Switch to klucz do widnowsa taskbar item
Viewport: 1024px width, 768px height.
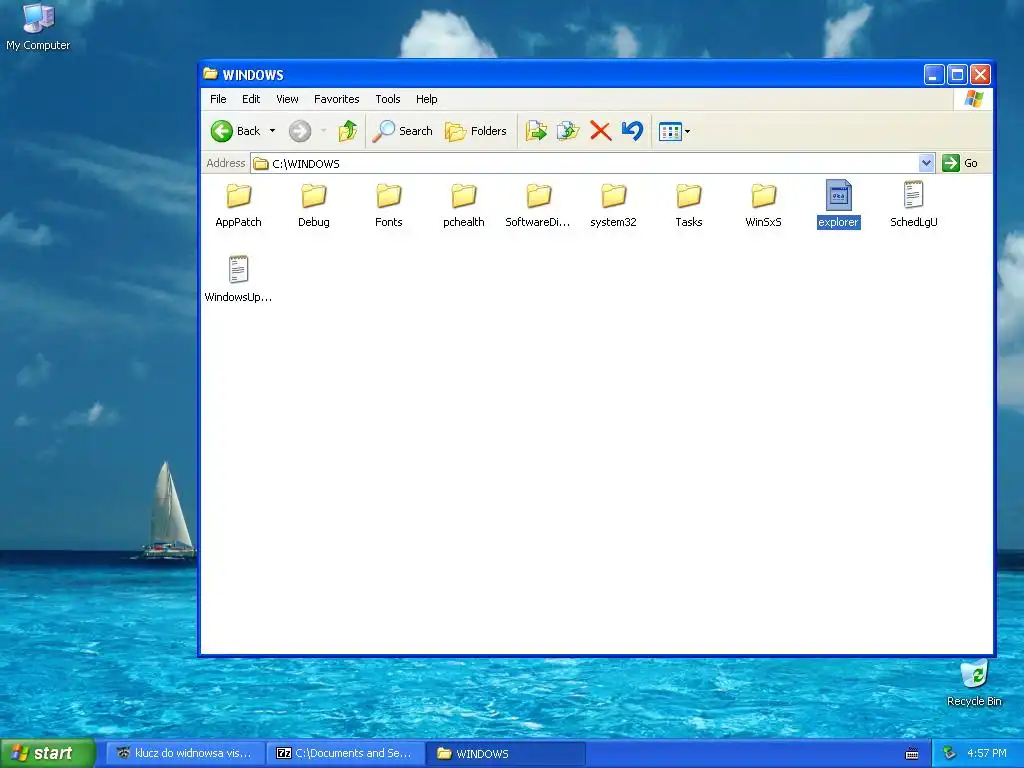point(185,754)
